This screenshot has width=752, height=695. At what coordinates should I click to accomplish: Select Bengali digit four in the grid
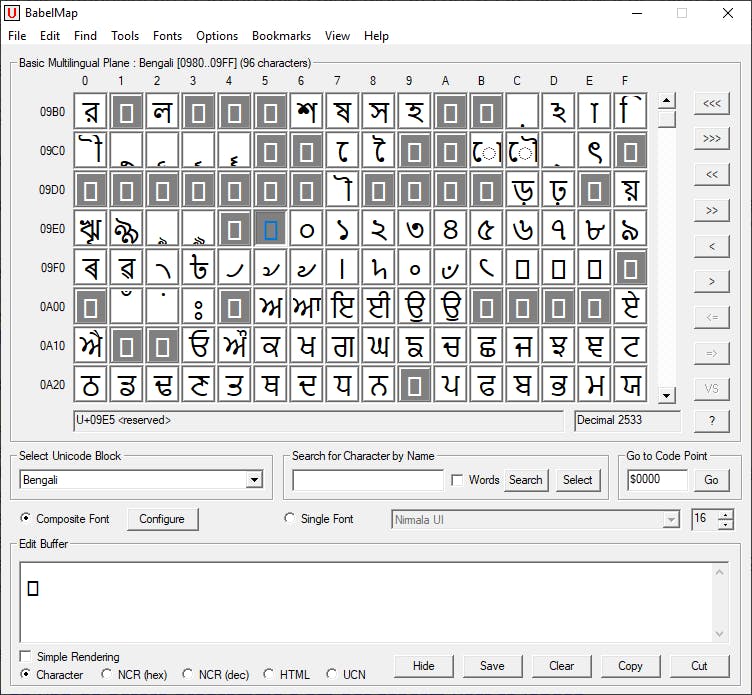(x=450, y=229)
